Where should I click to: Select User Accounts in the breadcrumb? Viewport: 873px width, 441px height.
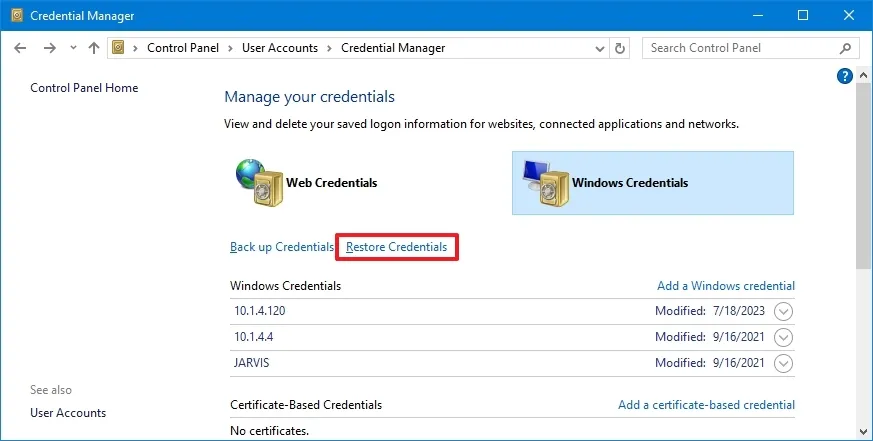click(x=279, y=48)
